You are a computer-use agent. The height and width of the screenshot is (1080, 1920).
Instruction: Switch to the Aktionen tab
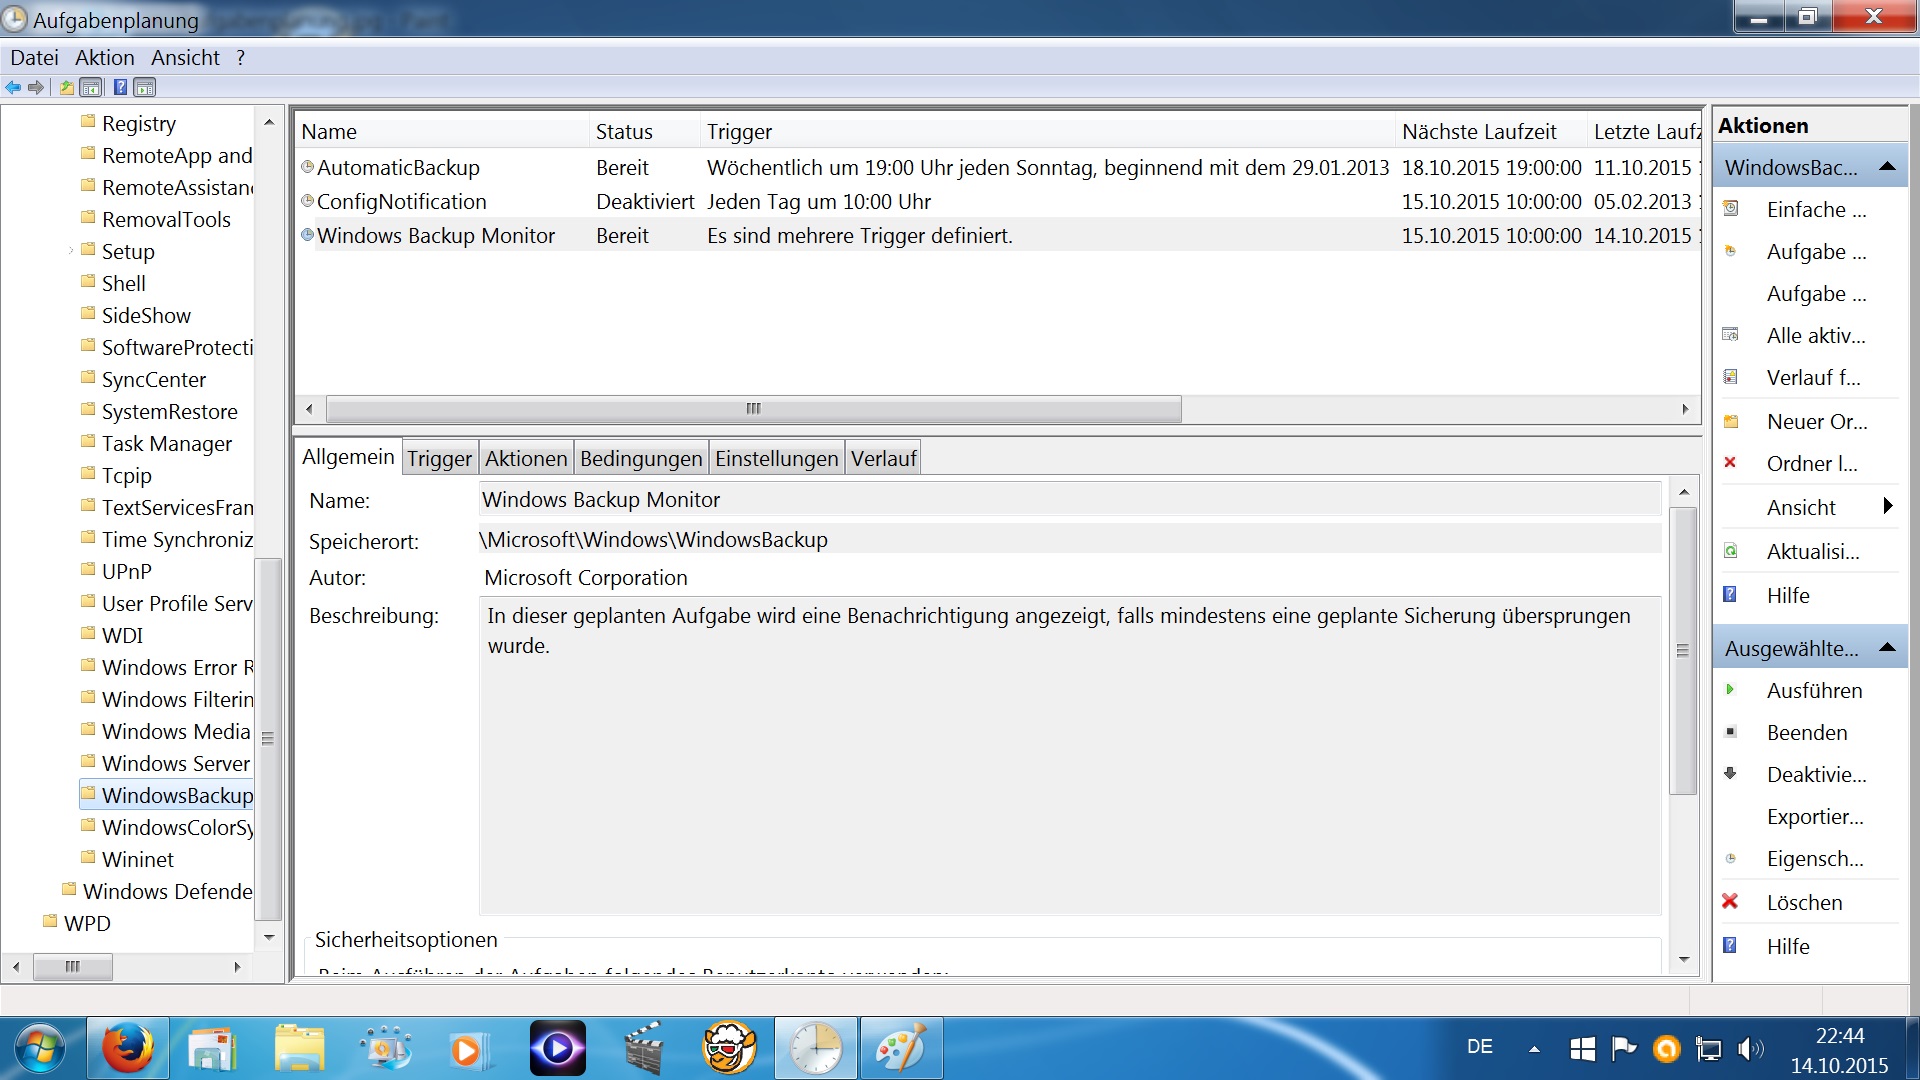pyautogui.click(x=526, y=458)
